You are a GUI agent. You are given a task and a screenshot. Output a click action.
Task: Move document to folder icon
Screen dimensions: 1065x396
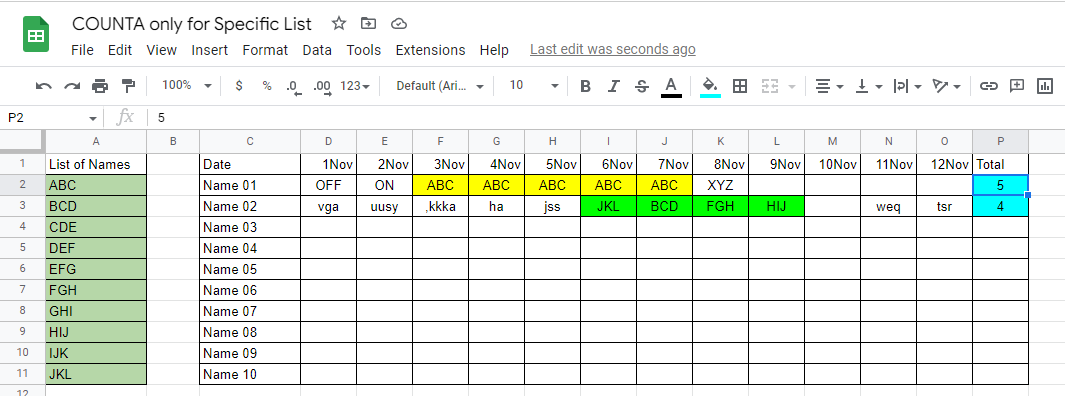tap(368, 24)
